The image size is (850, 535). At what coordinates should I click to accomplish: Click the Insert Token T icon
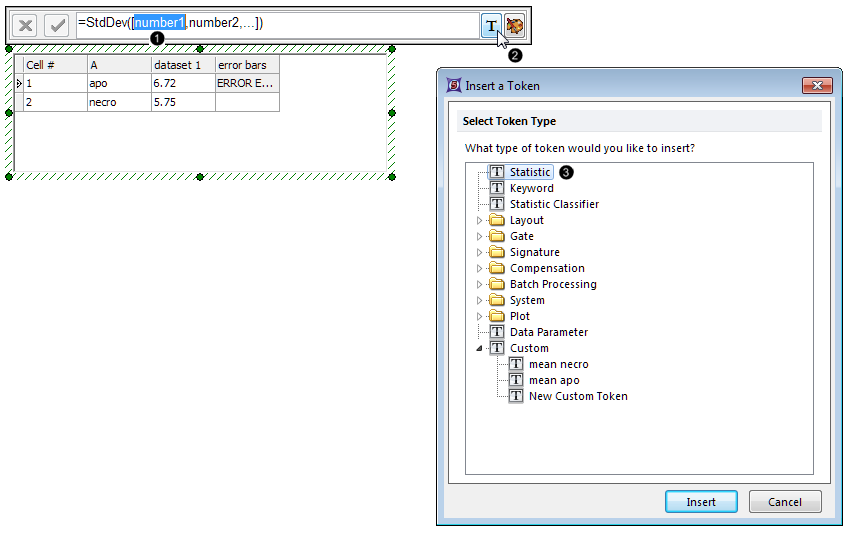pos(491,26)
